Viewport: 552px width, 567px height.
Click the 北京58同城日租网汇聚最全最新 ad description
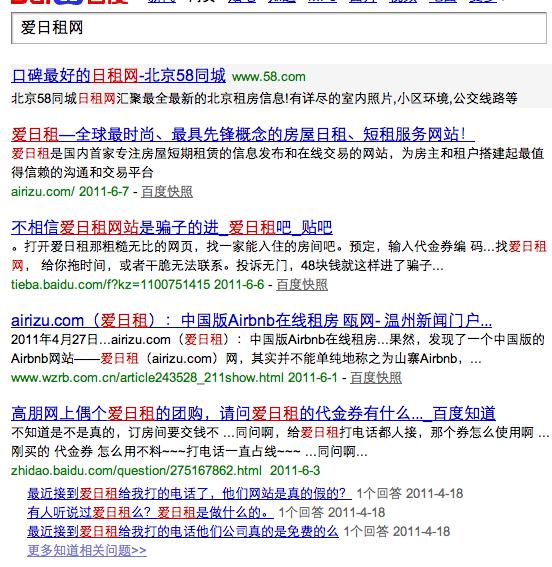(264, 98)
